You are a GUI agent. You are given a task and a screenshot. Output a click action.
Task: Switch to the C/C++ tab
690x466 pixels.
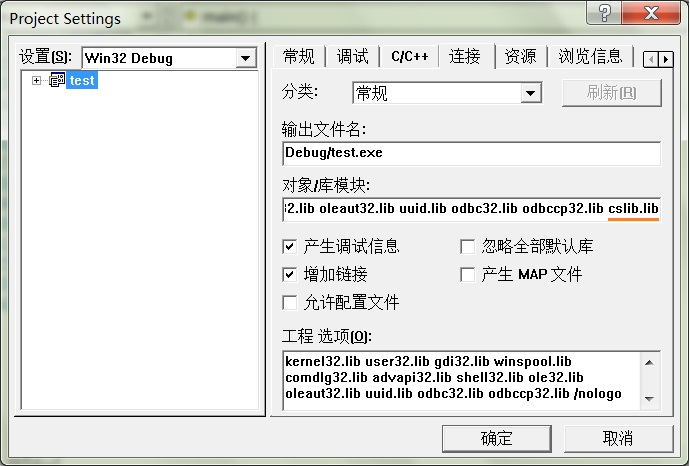click(409, 57)
